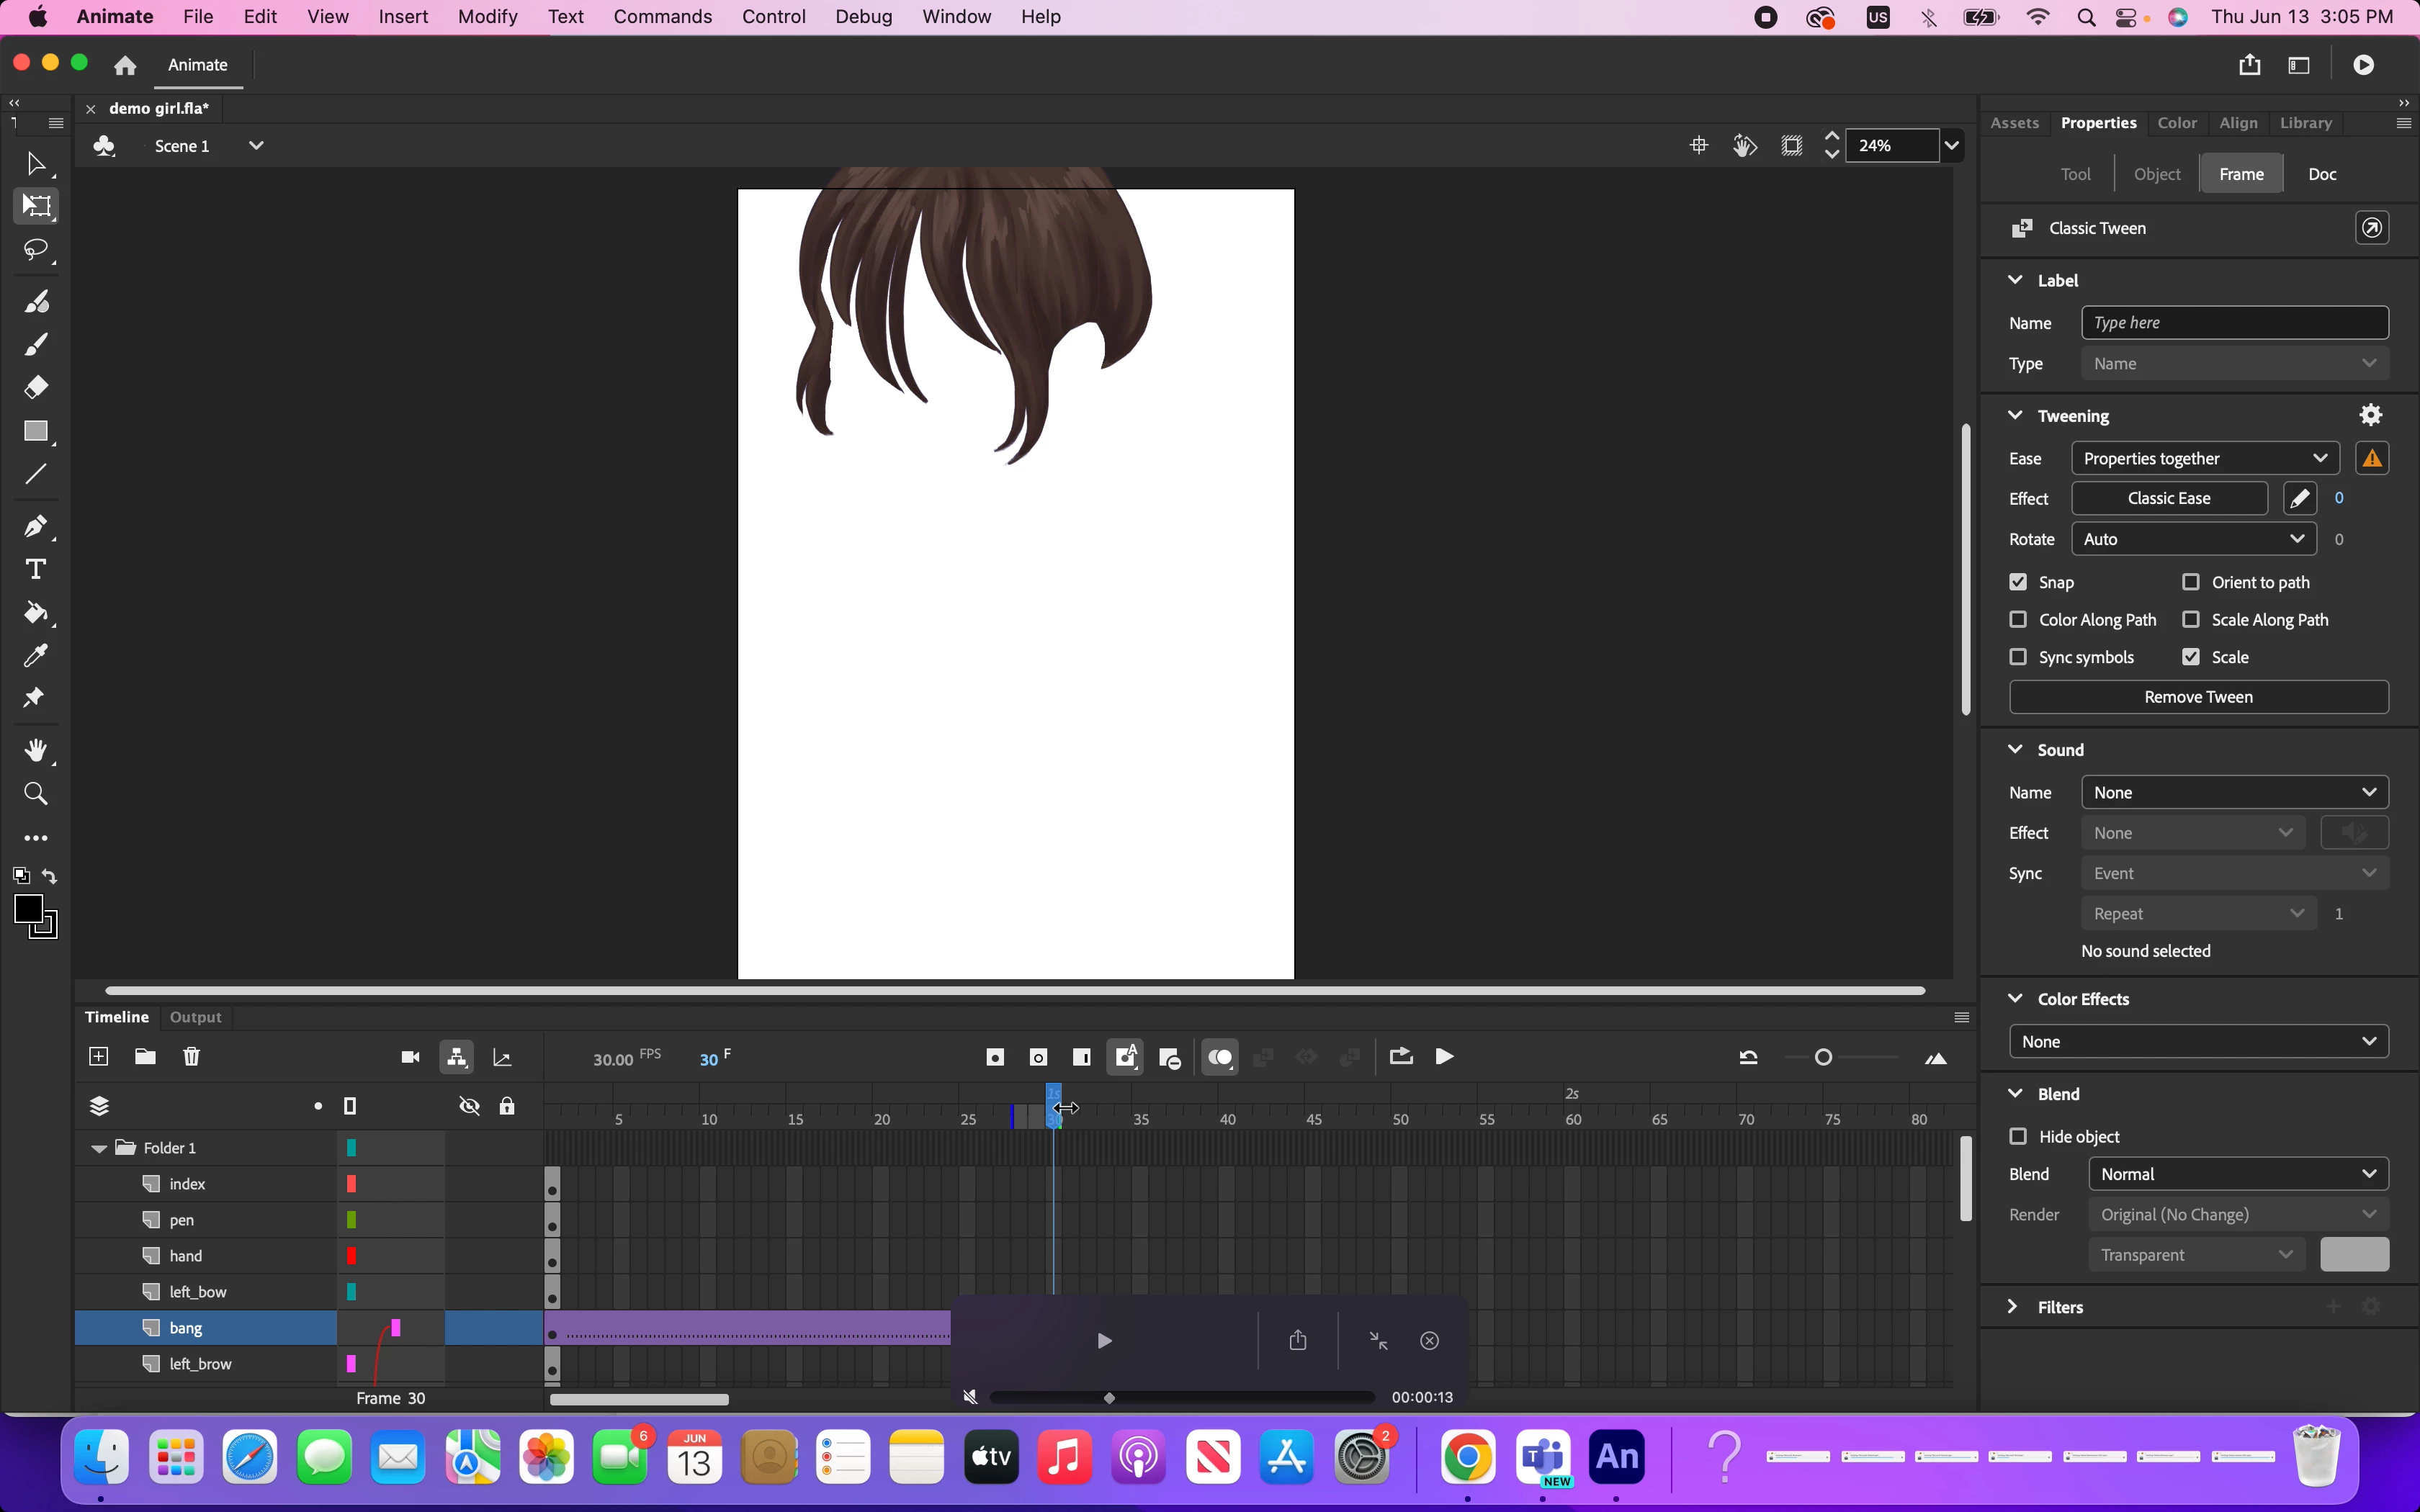
Task: Select the Lasso tool
Action: pyautogui.click(x=36, y=249)
